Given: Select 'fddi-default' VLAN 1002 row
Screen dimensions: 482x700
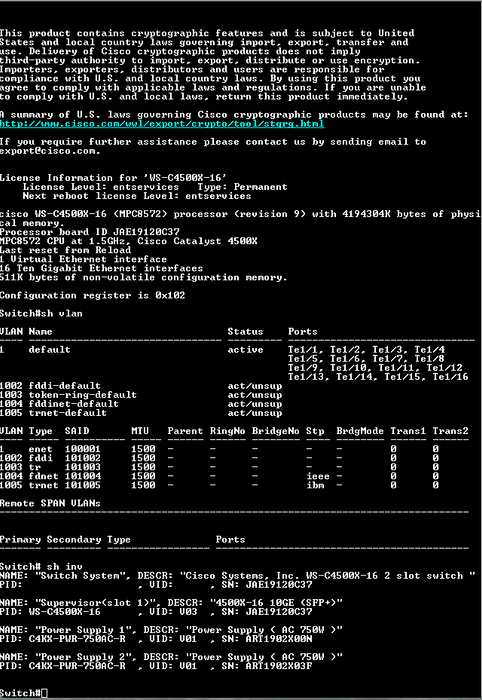Looking at the screenshot, I should pyautogui.click(x=141, y=386).
